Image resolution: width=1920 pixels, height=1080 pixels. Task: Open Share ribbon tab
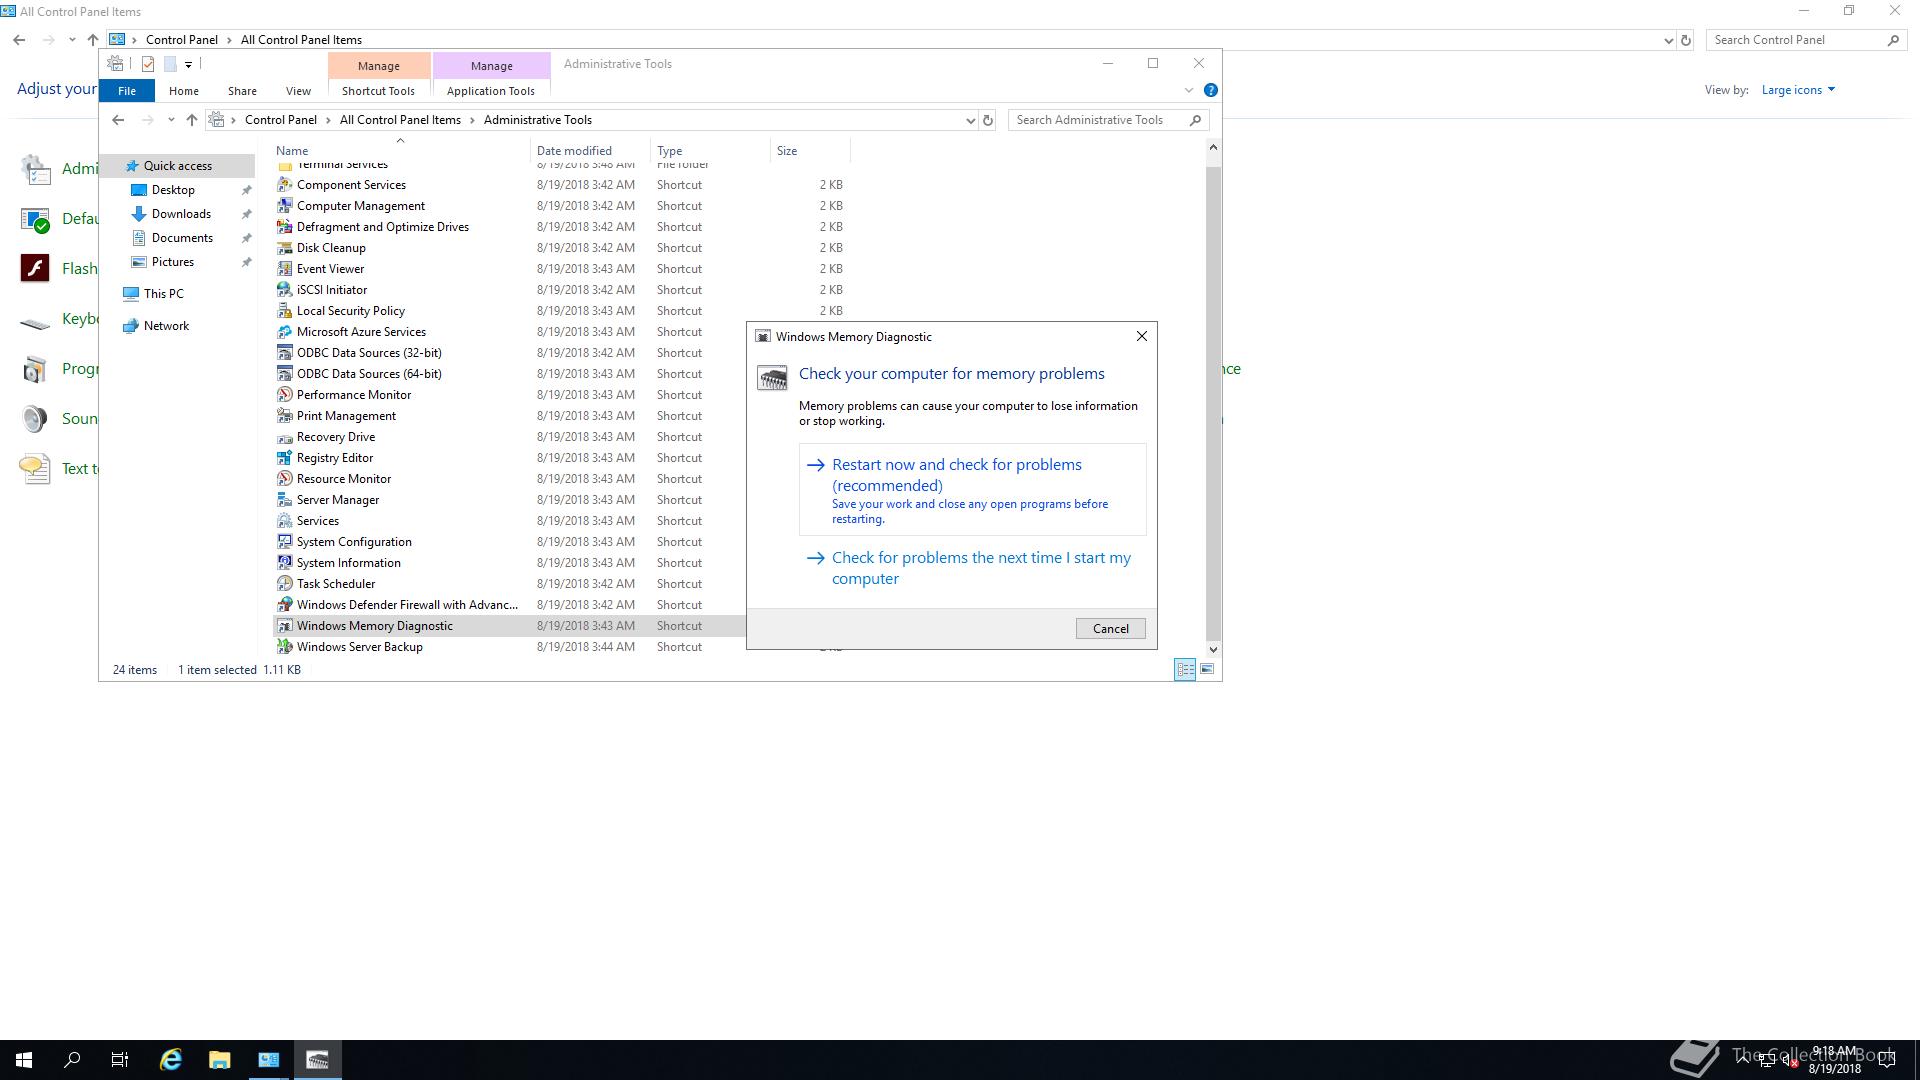[x=242, y=91]
